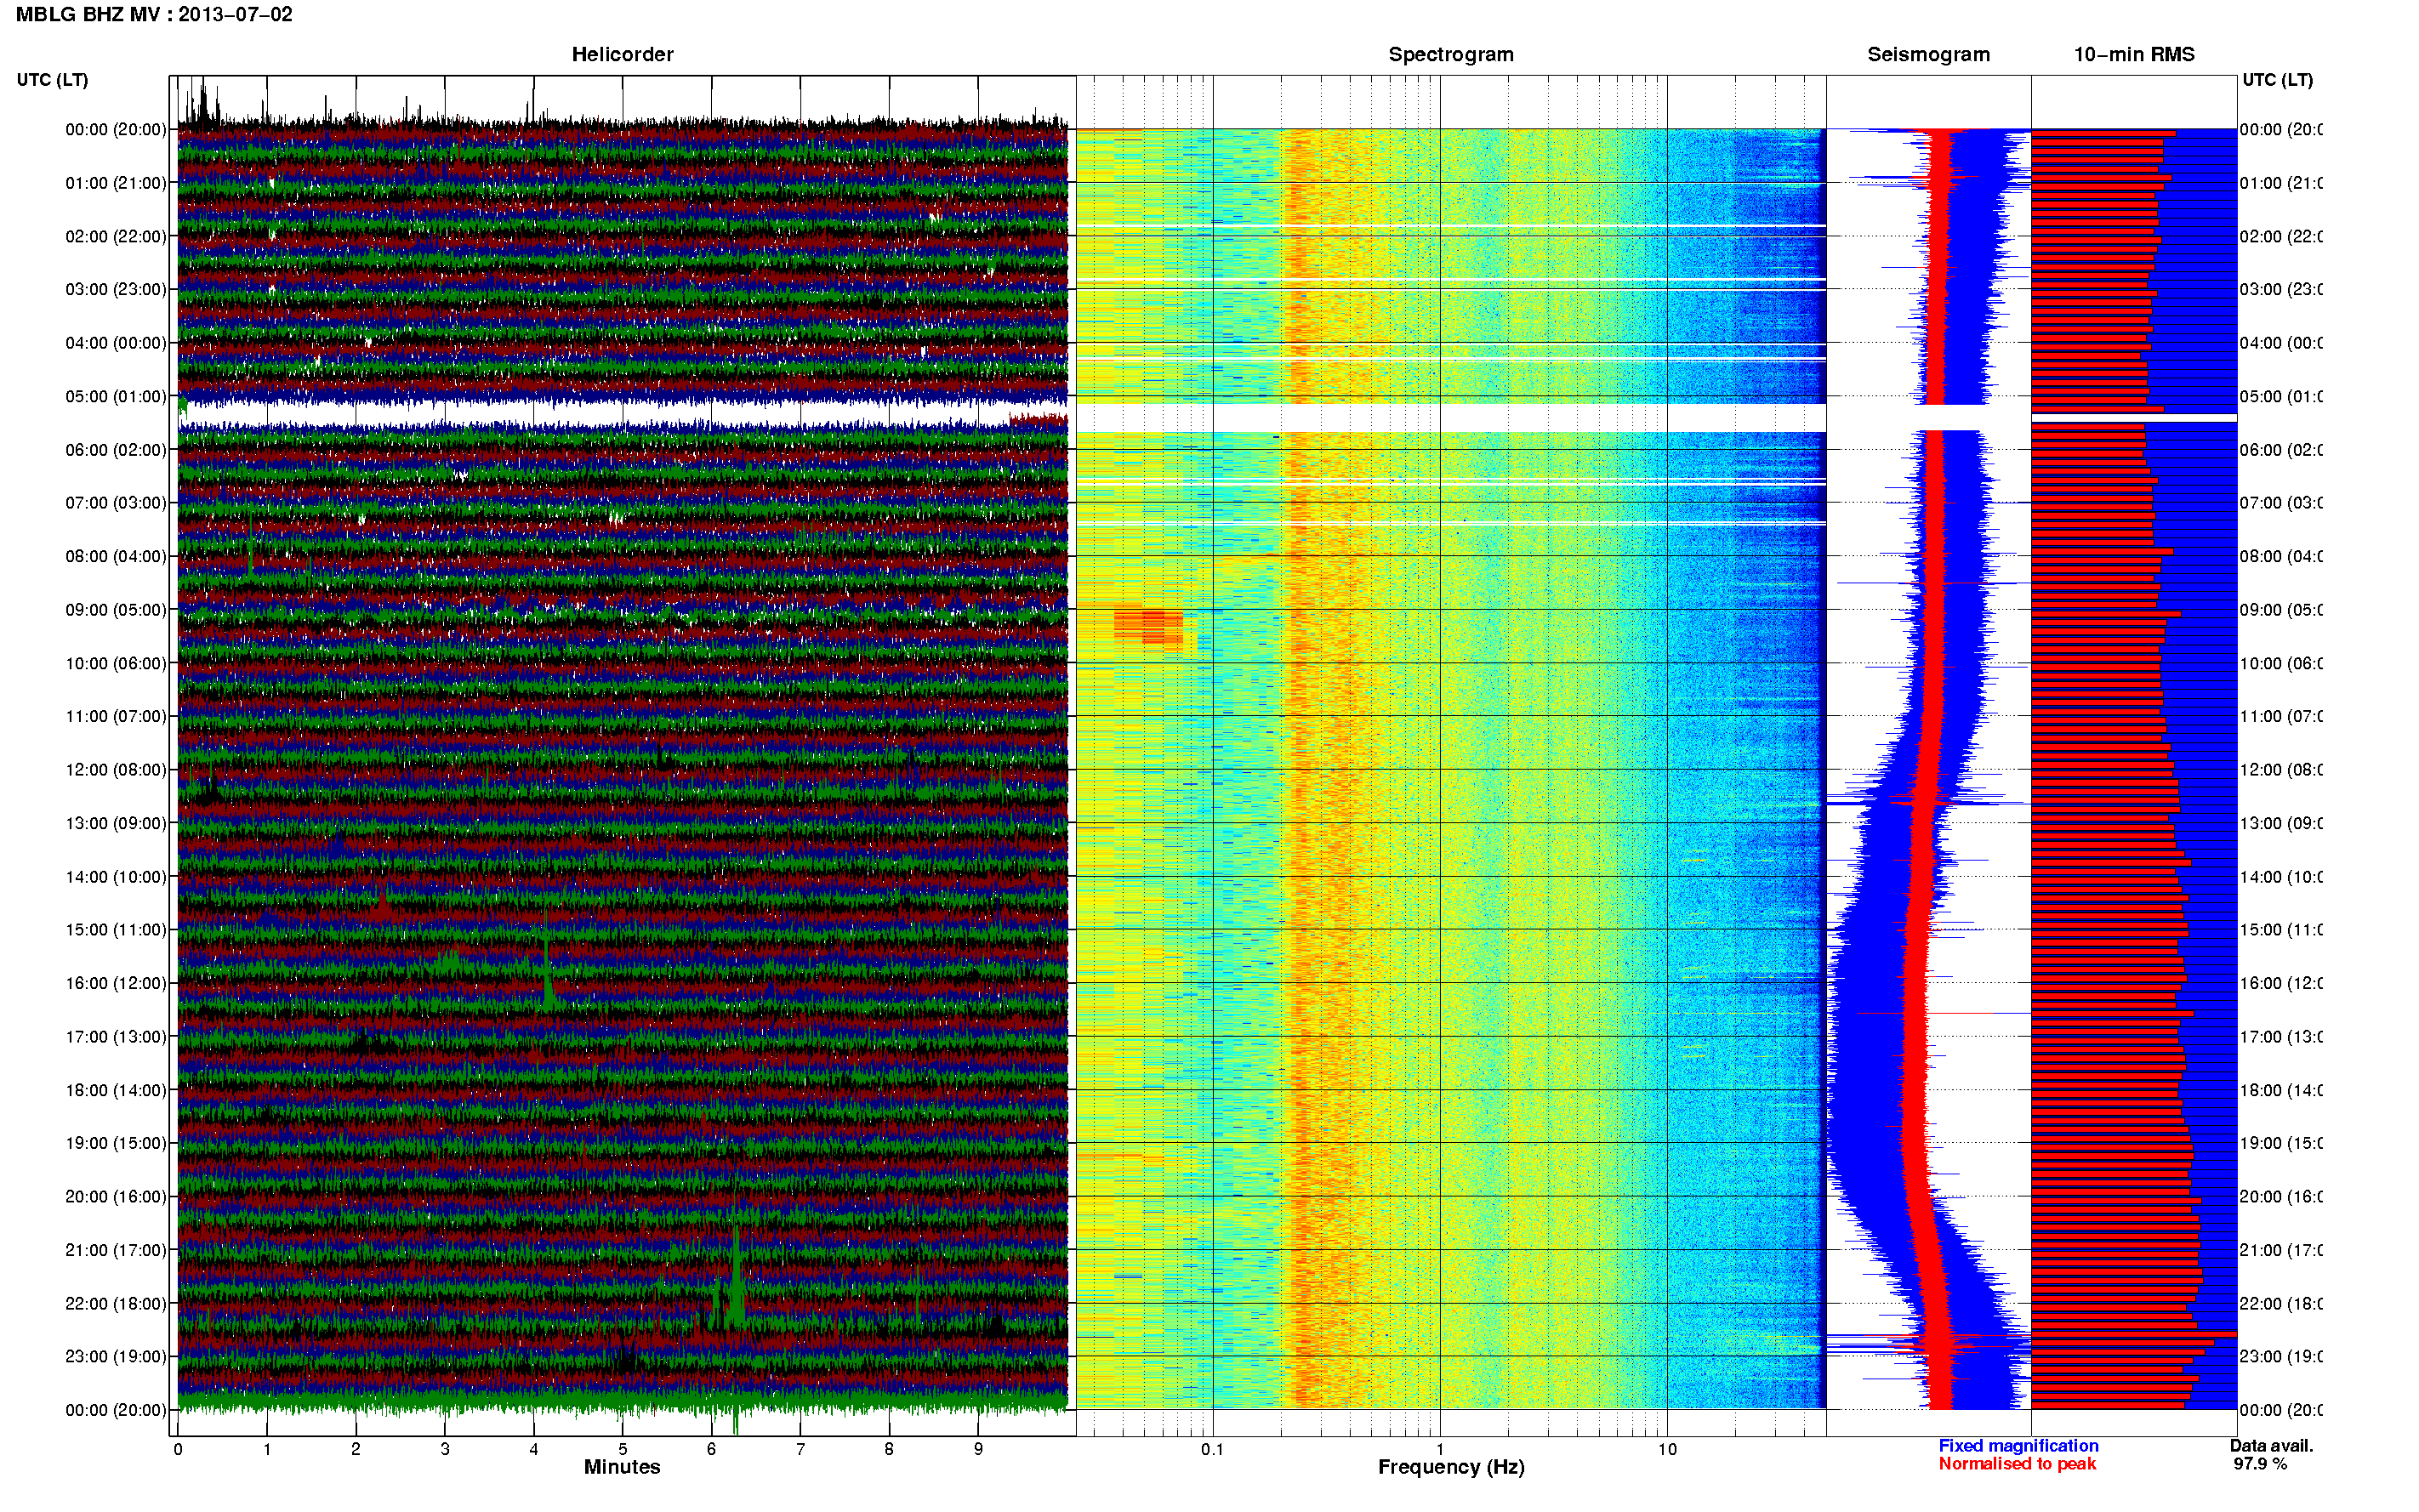This screenshot has width=2419, height=1512.
Task: Click the '12:00 (08:00)' time label
Action: click(x=116, y=770)
